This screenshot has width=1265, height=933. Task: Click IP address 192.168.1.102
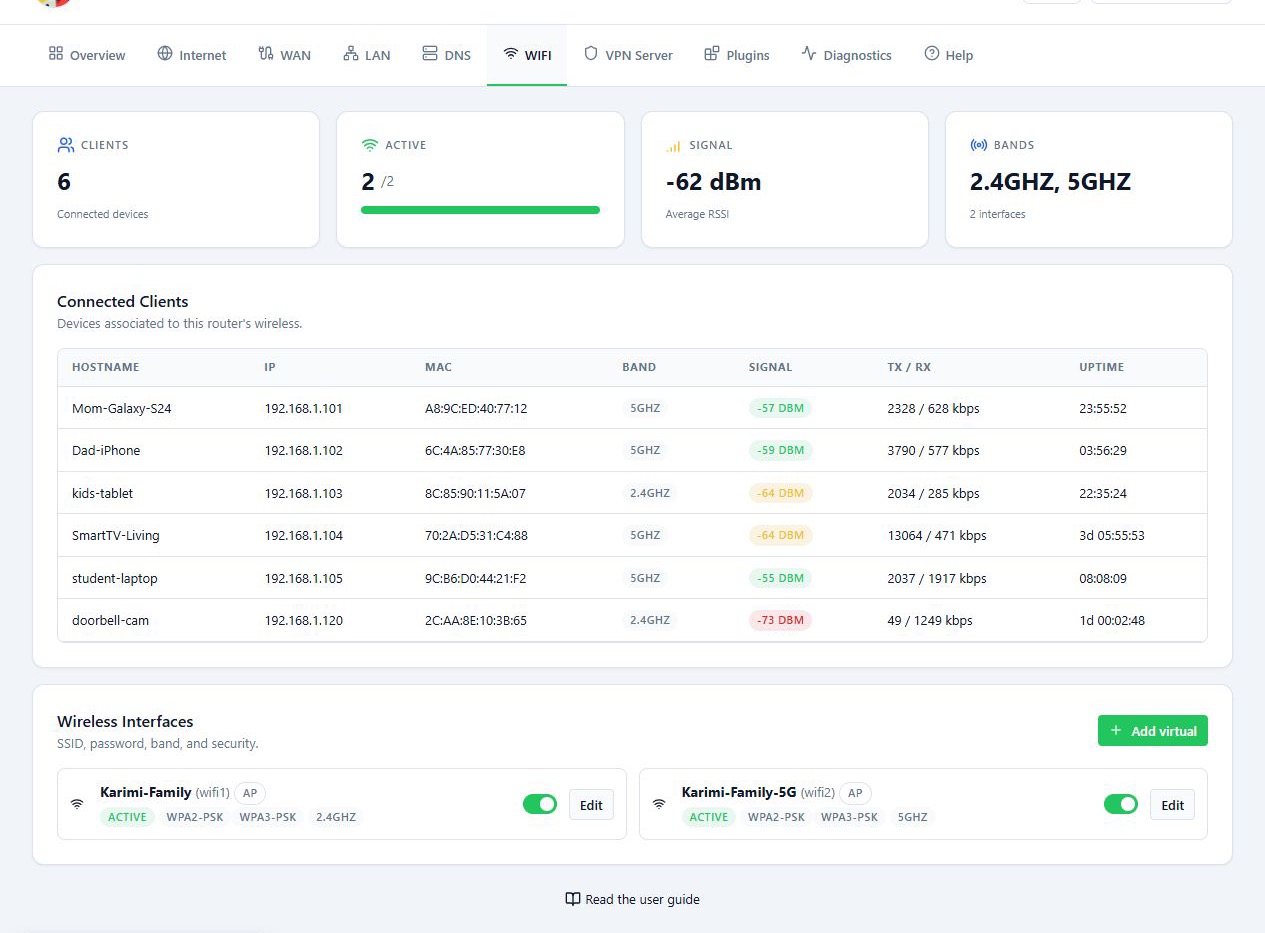coord(304,451)
